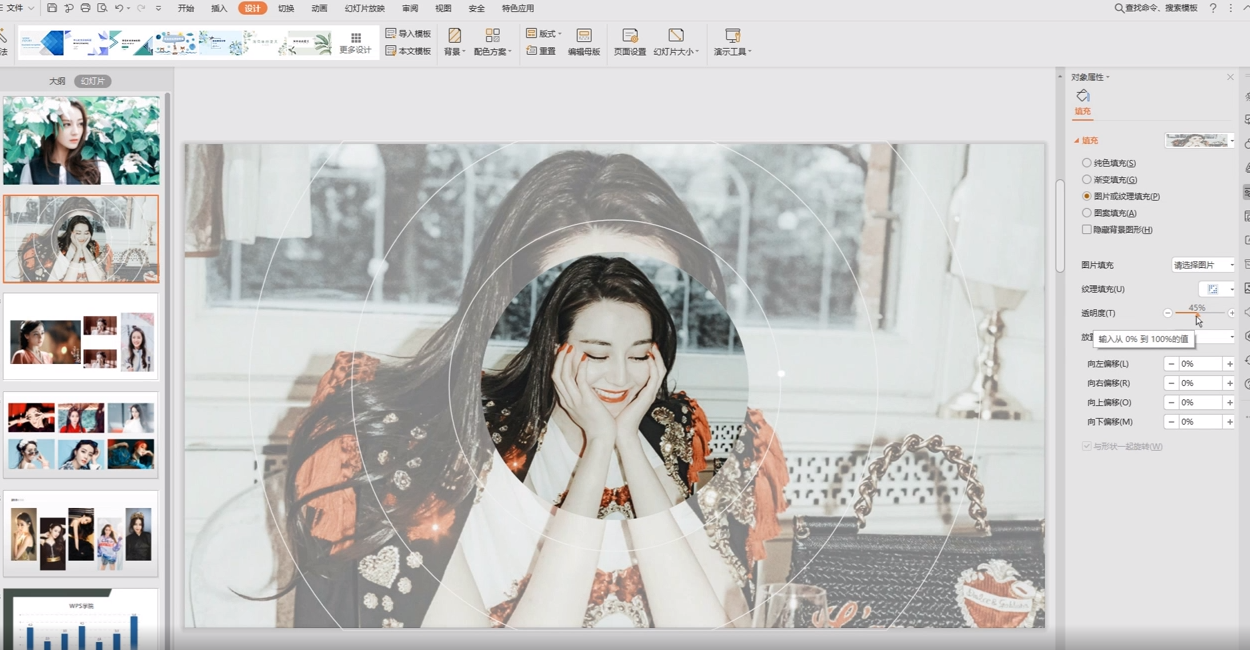Expand the 版式 layout dropdown
1250x650 pixels.
click(x=544, y=33)
